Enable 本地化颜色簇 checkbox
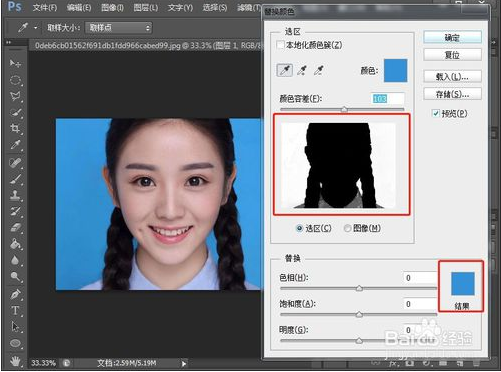The image size is (501, 372). click(x=281, y=45)
